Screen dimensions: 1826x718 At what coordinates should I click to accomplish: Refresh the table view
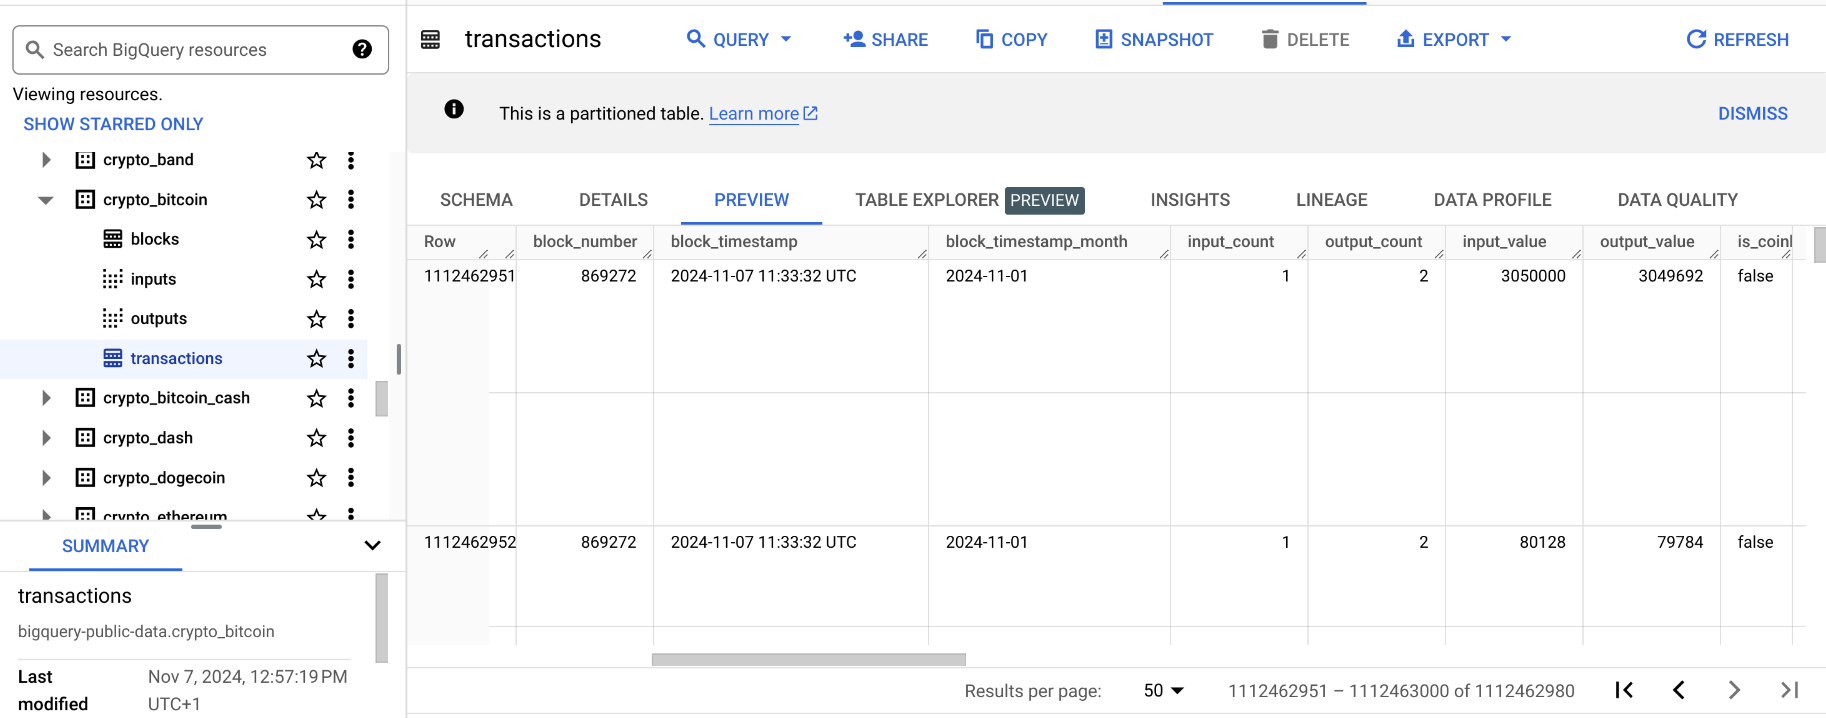(1737, 40)
